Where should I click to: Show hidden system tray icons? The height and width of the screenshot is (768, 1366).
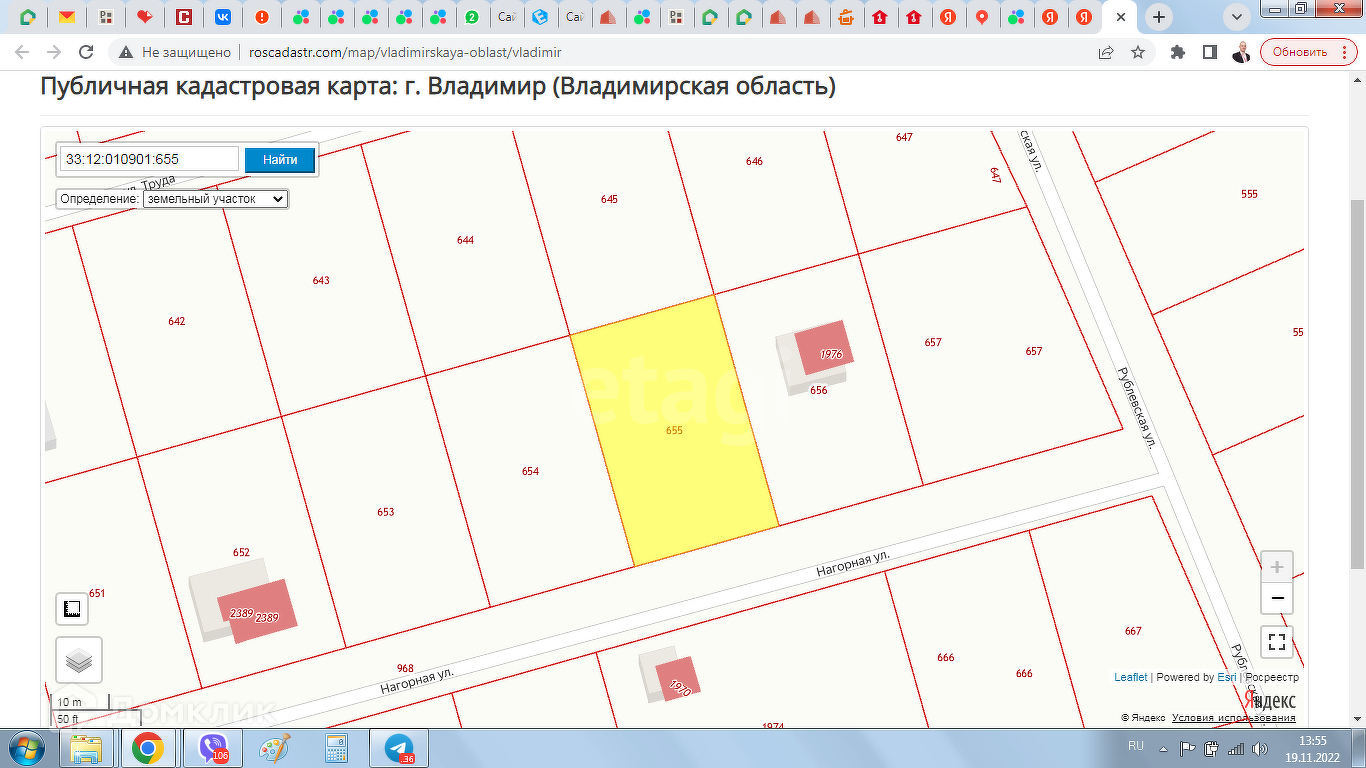tap(1162, 748)
